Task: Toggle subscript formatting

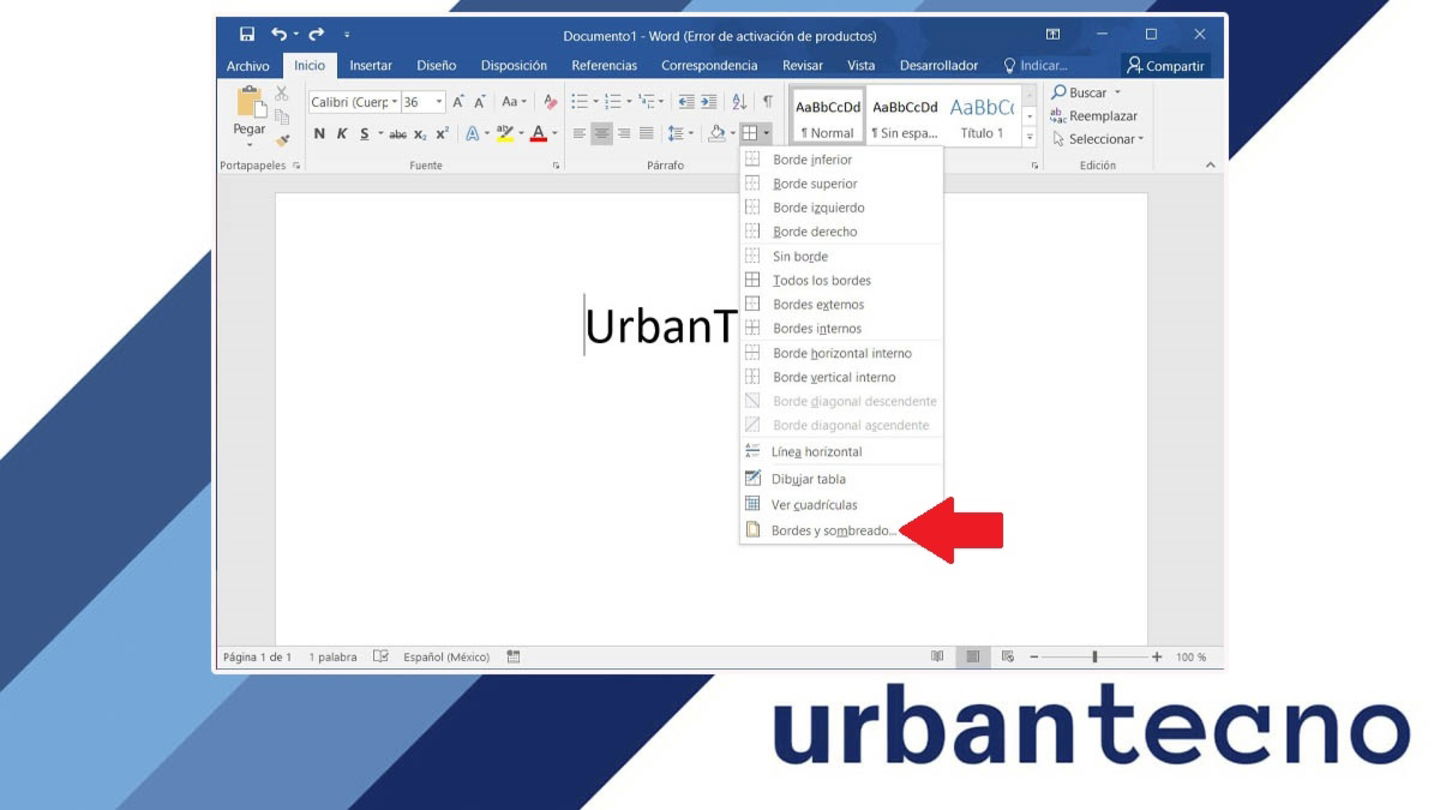Action: click(420, 134)
